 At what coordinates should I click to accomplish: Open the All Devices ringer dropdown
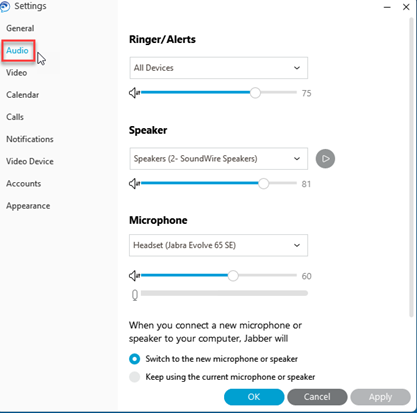(219, 68)
